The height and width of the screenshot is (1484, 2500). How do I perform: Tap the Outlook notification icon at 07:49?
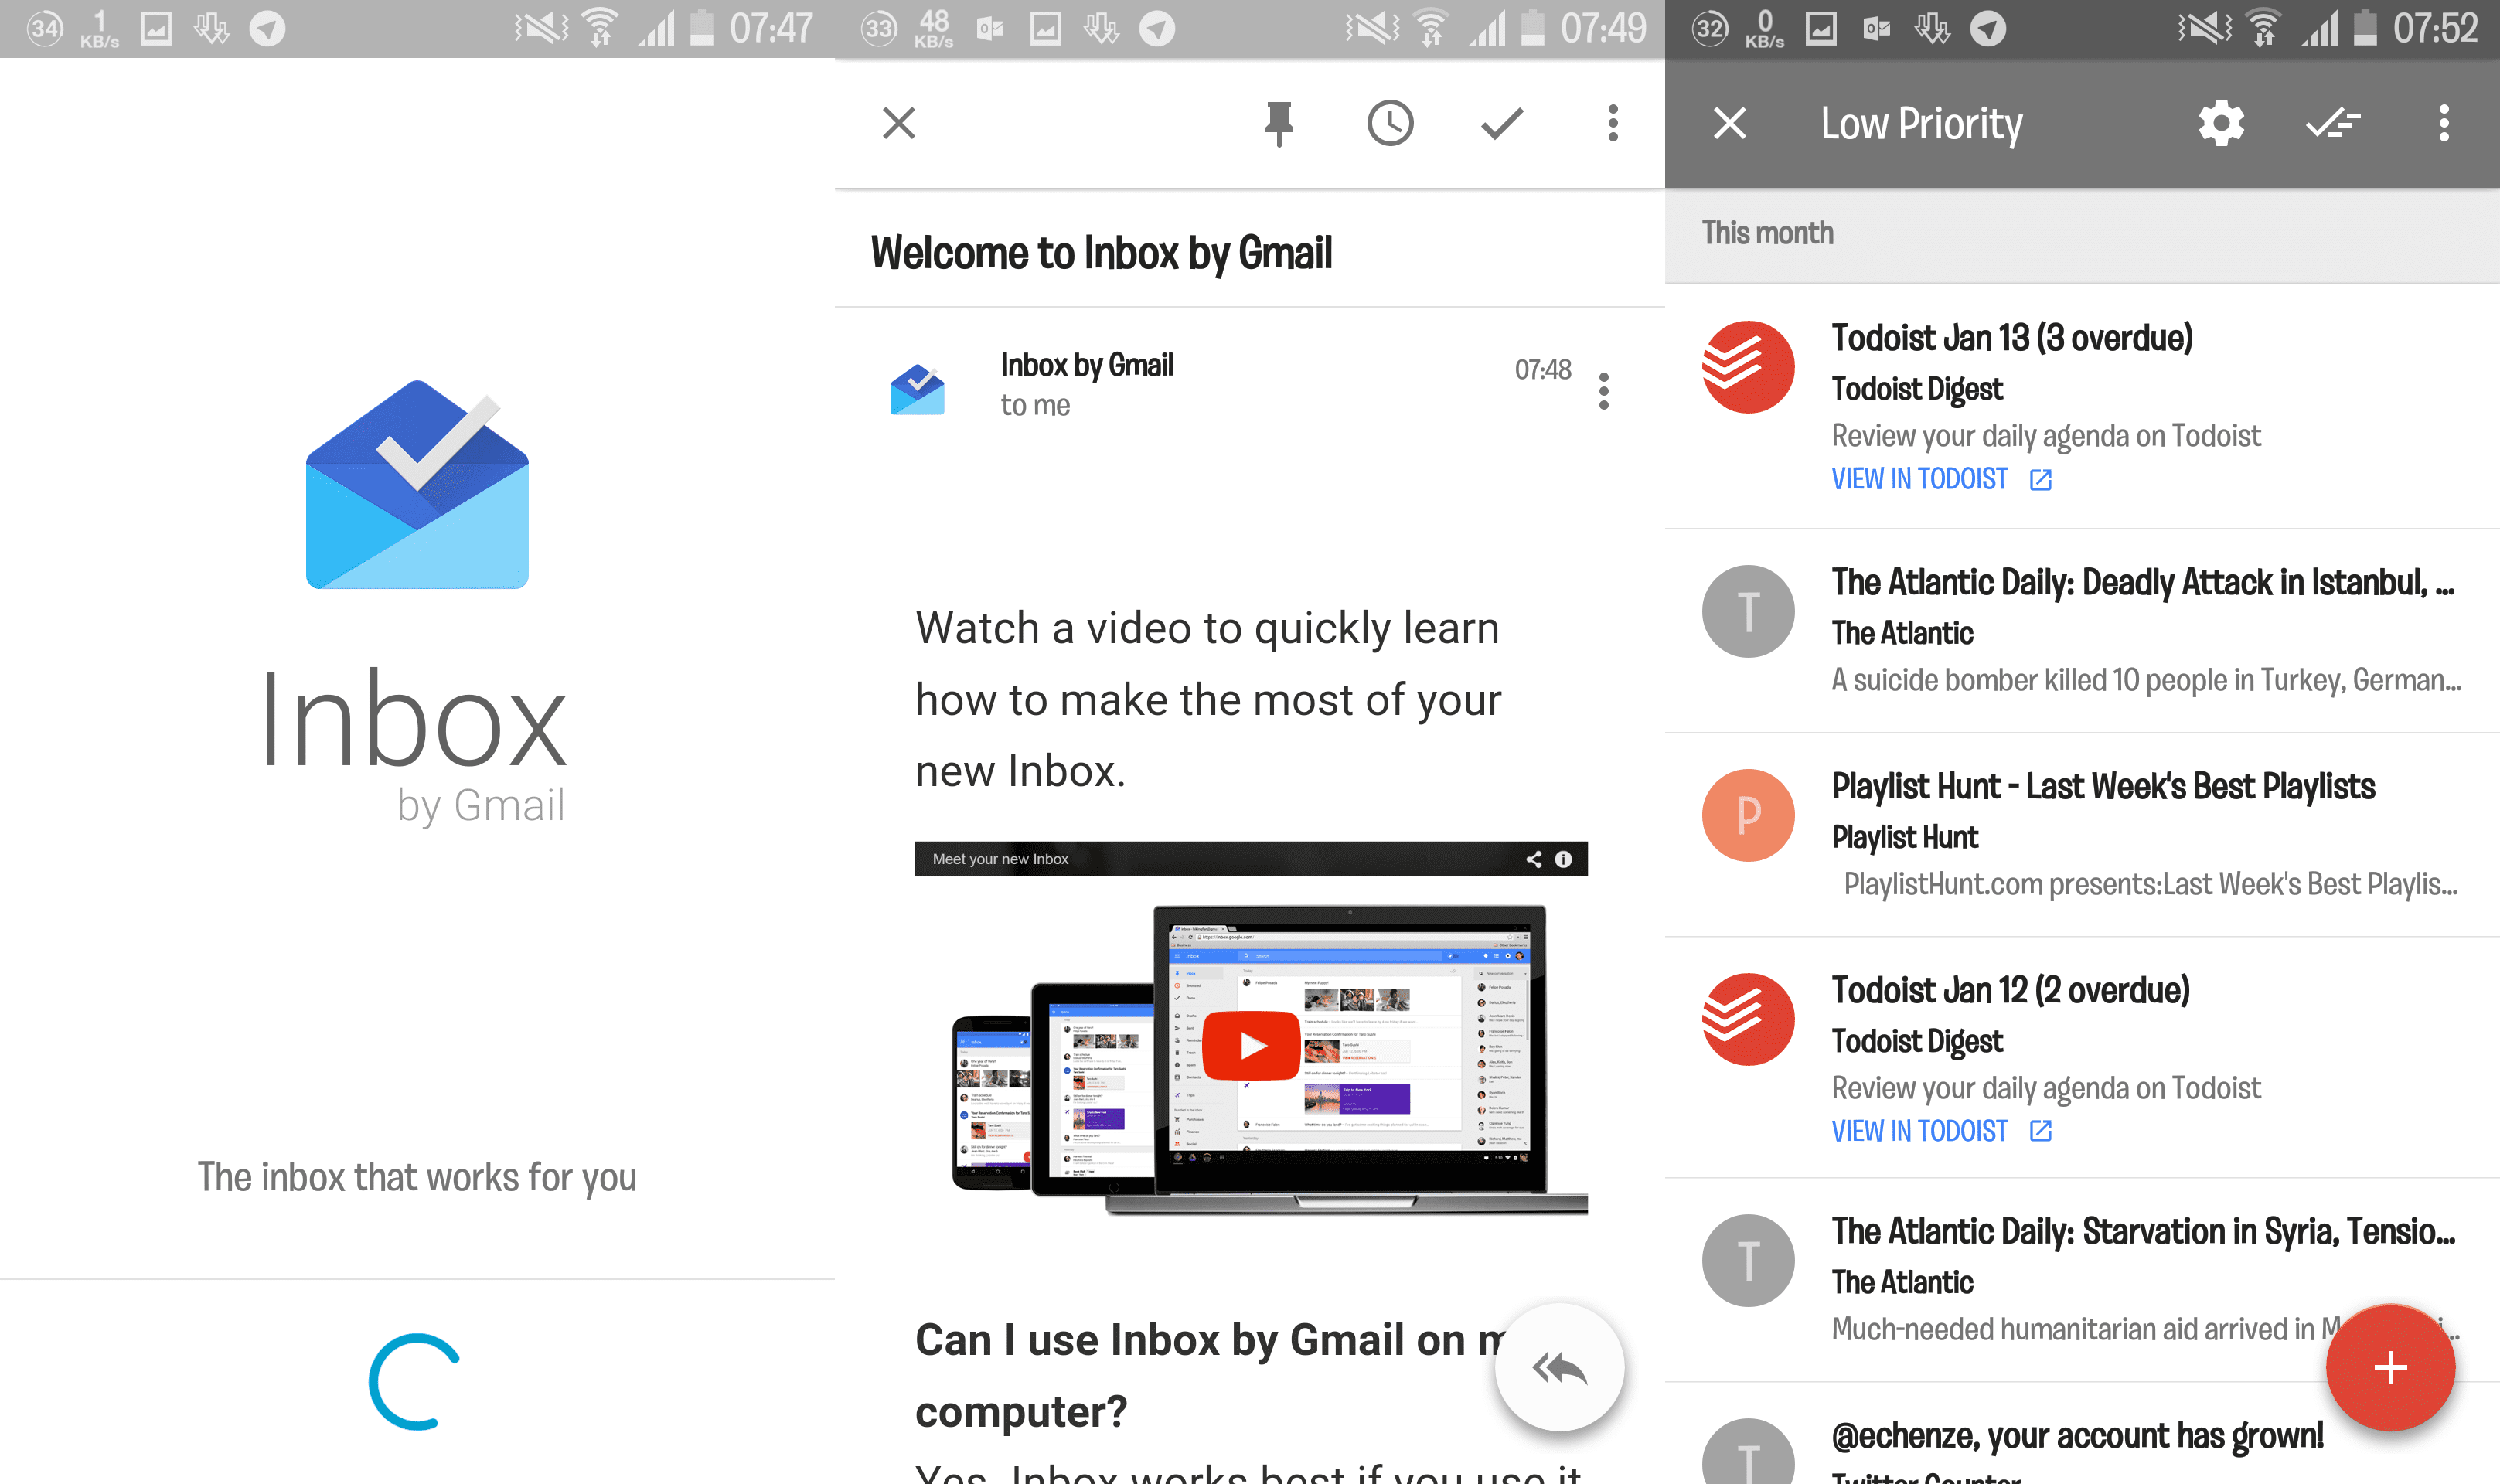[990, 28]
